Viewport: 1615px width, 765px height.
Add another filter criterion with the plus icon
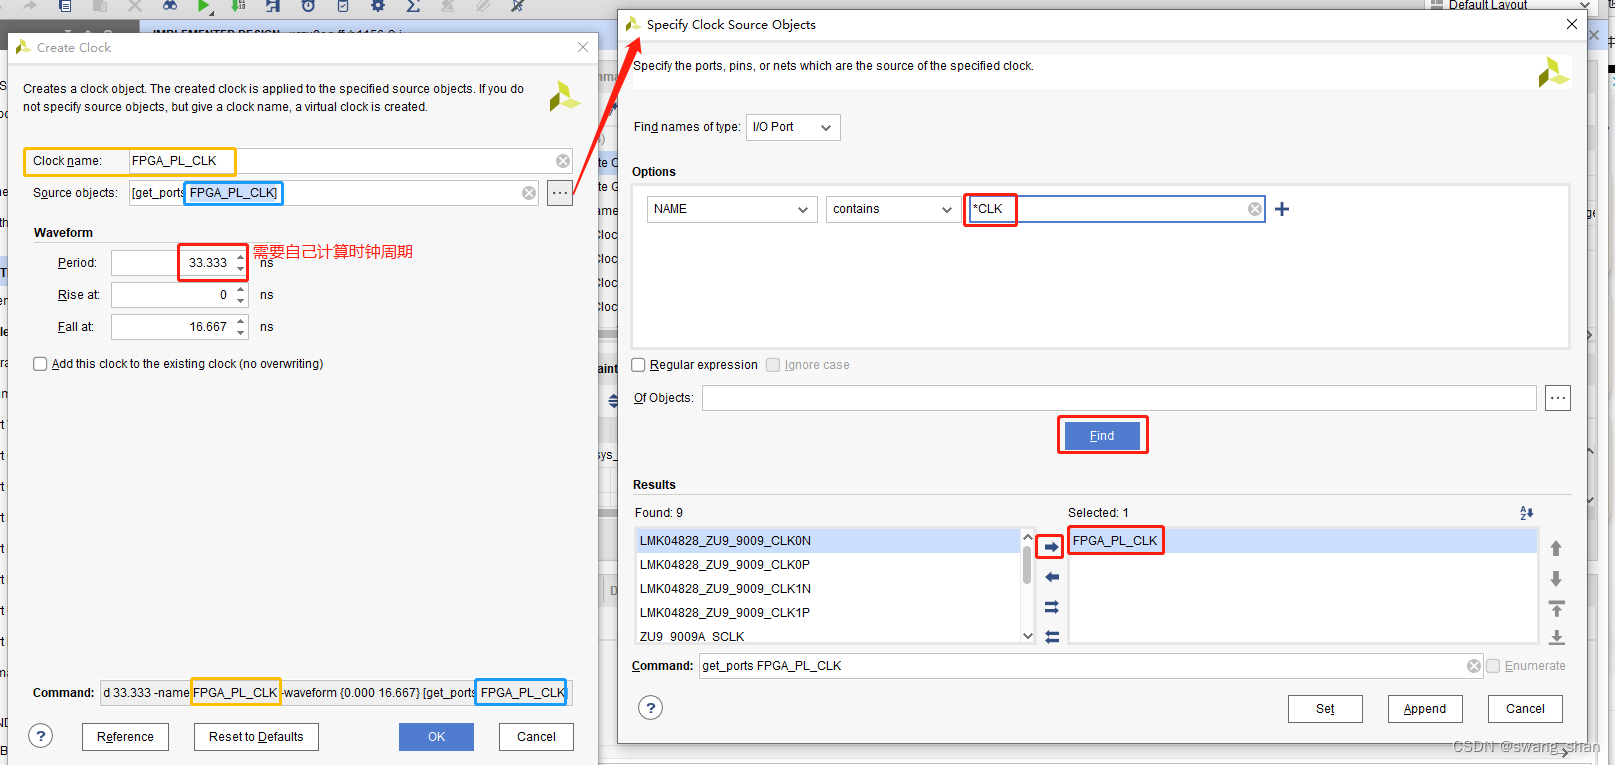pos(1282,209)
